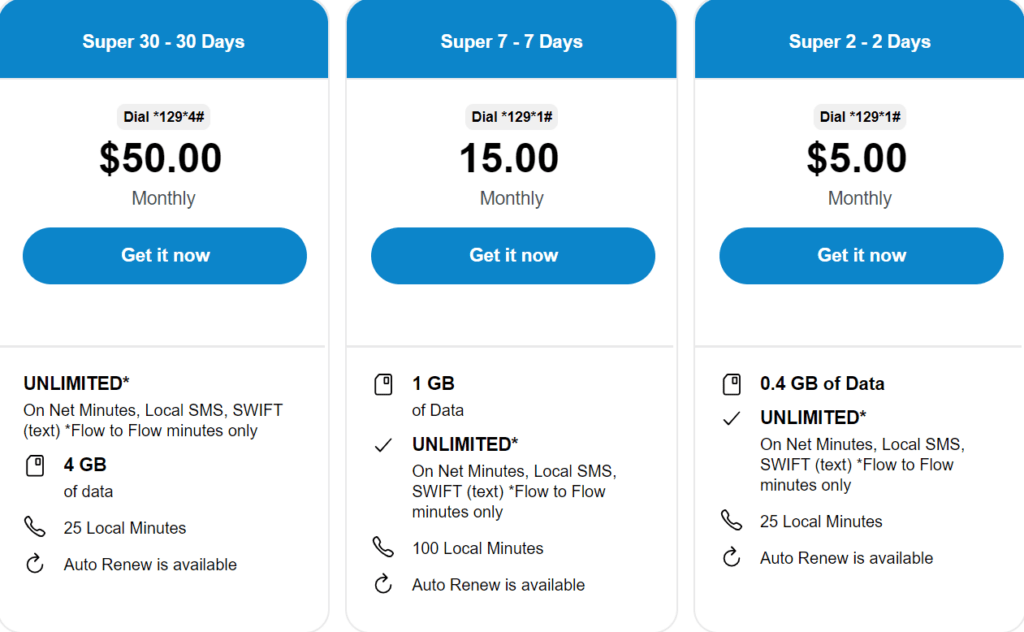The width and height of the screenshot is (1024, 632).
Task: Select the Super 7 - 7 Days header
Action: [511, 42]
